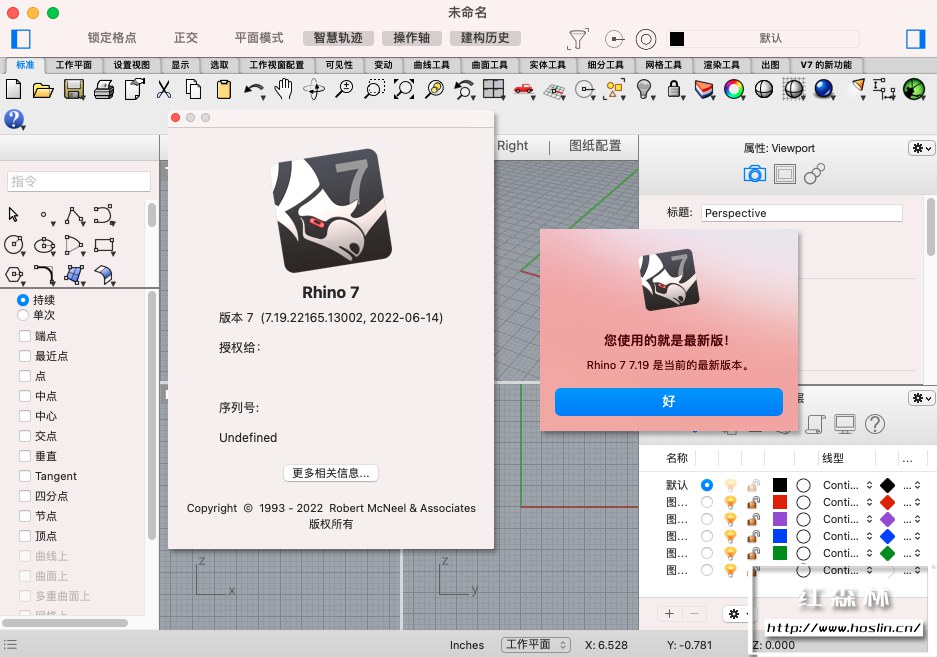Image resolution: width=937 pixels, height=657 pixels.
Task: Click the four viewports layout icon
Action: [494, 90]
